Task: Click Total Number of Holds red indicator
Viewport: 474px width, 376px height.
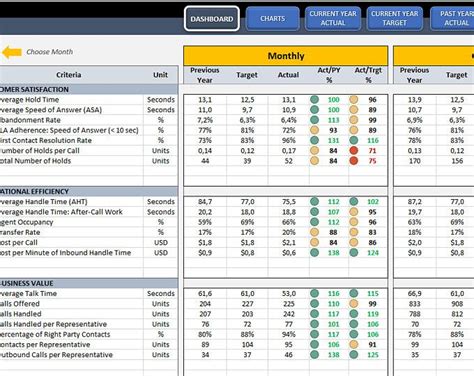Action: 354,161
